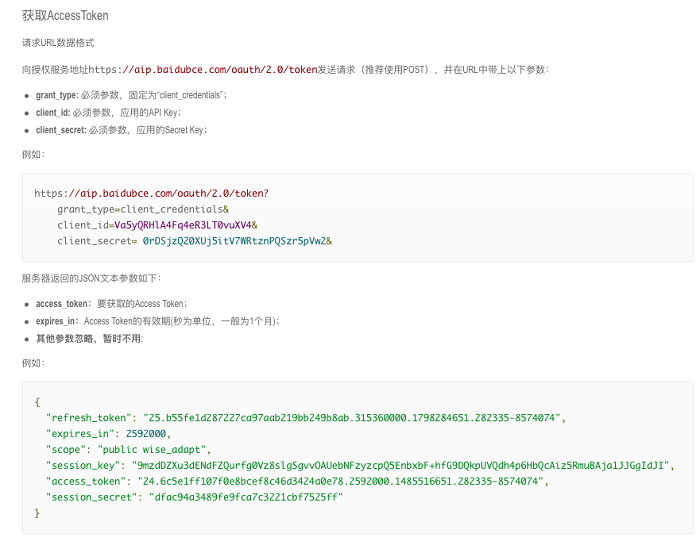Click the client_id value Va5yQRHlA4Fq4eR3LT0vuXV4
The image size is (700, 541).
tap(183, 225)
